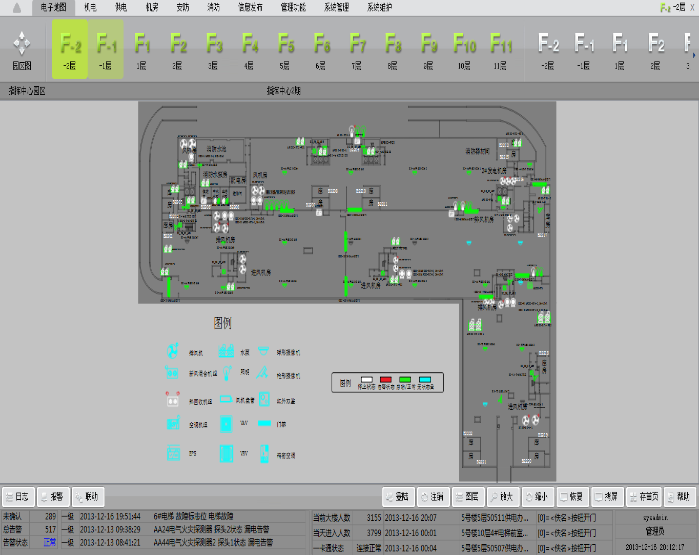This screenshot has width=699, height=557.
Task: Select the AA24电气火灾探测器 alarm row
Action: tap(185, 529)
